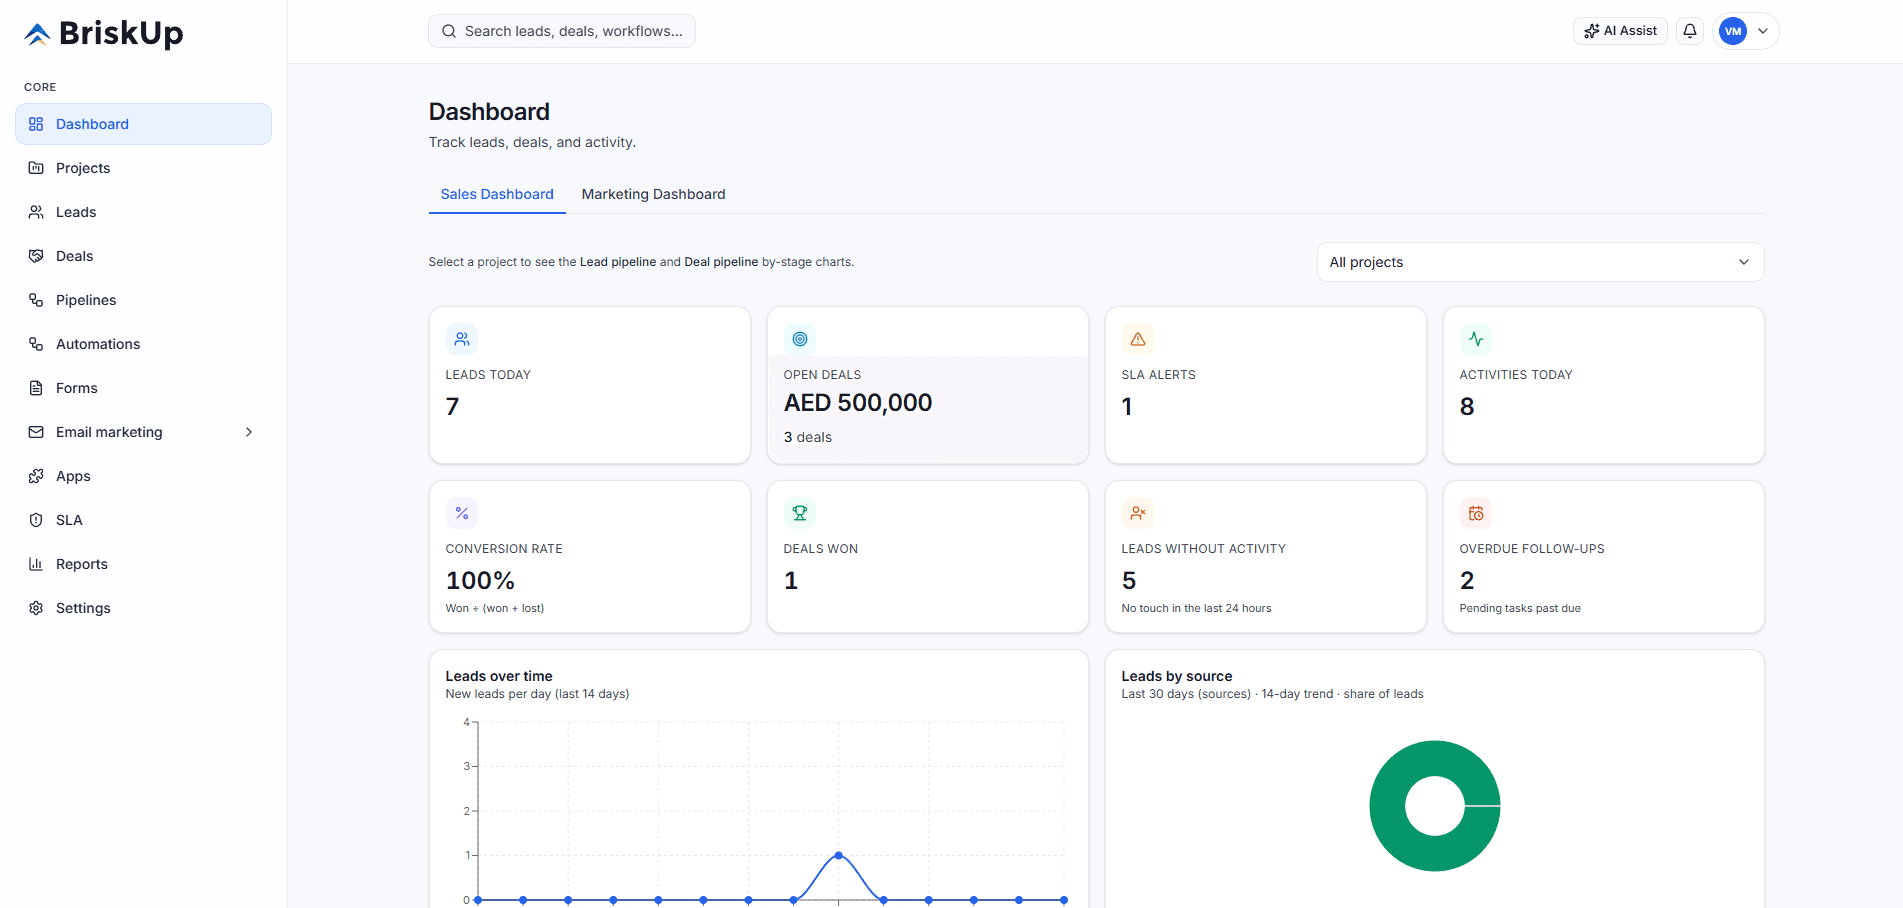Click the Leads Without Activity icon

1138,513
